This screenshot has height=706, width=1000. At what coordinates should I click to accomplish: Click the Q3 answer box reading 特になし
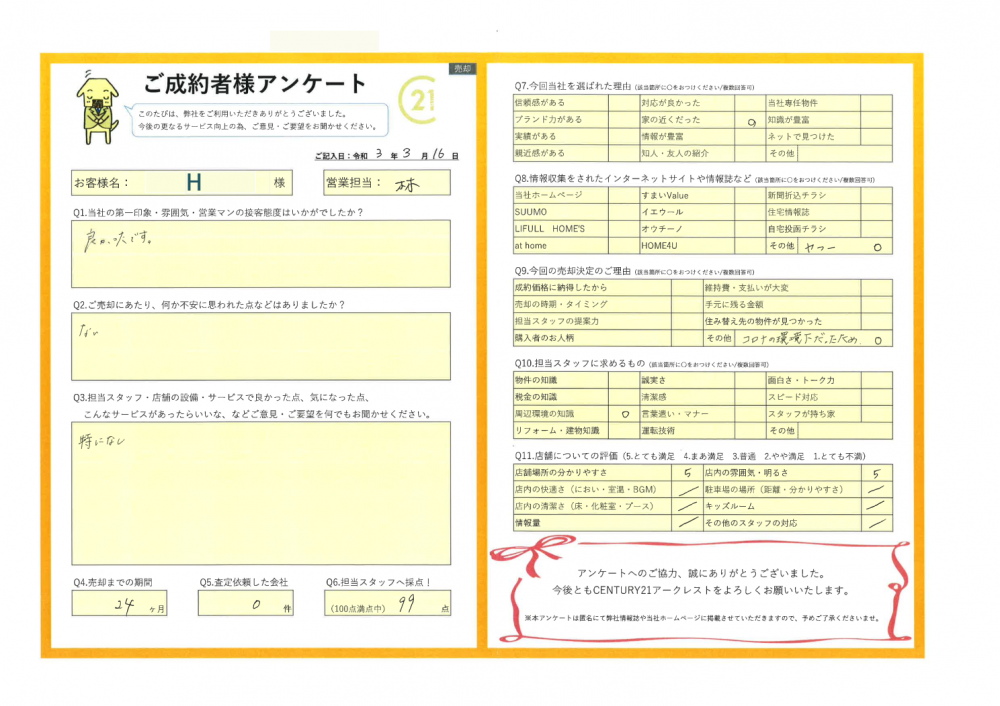click(260, 492)
